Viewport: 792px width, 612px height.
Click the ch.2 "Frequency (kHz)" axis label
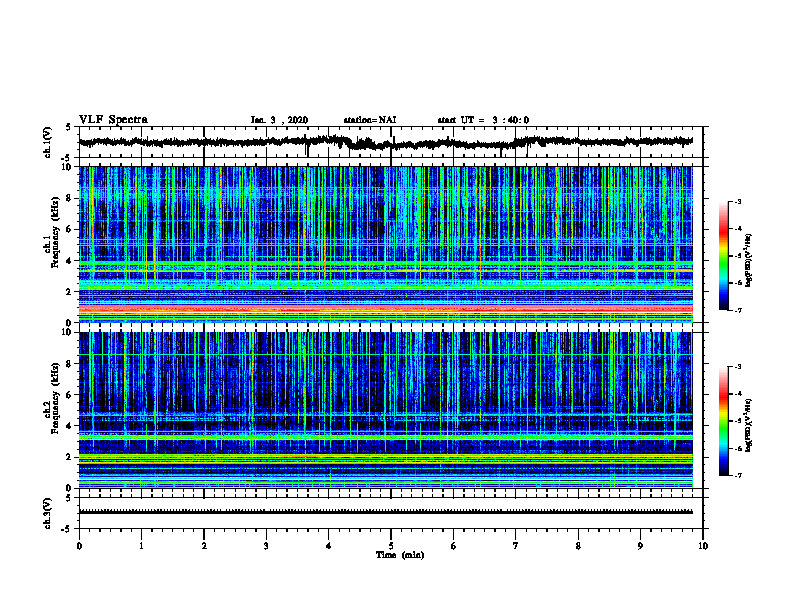[x=55, y=398]
